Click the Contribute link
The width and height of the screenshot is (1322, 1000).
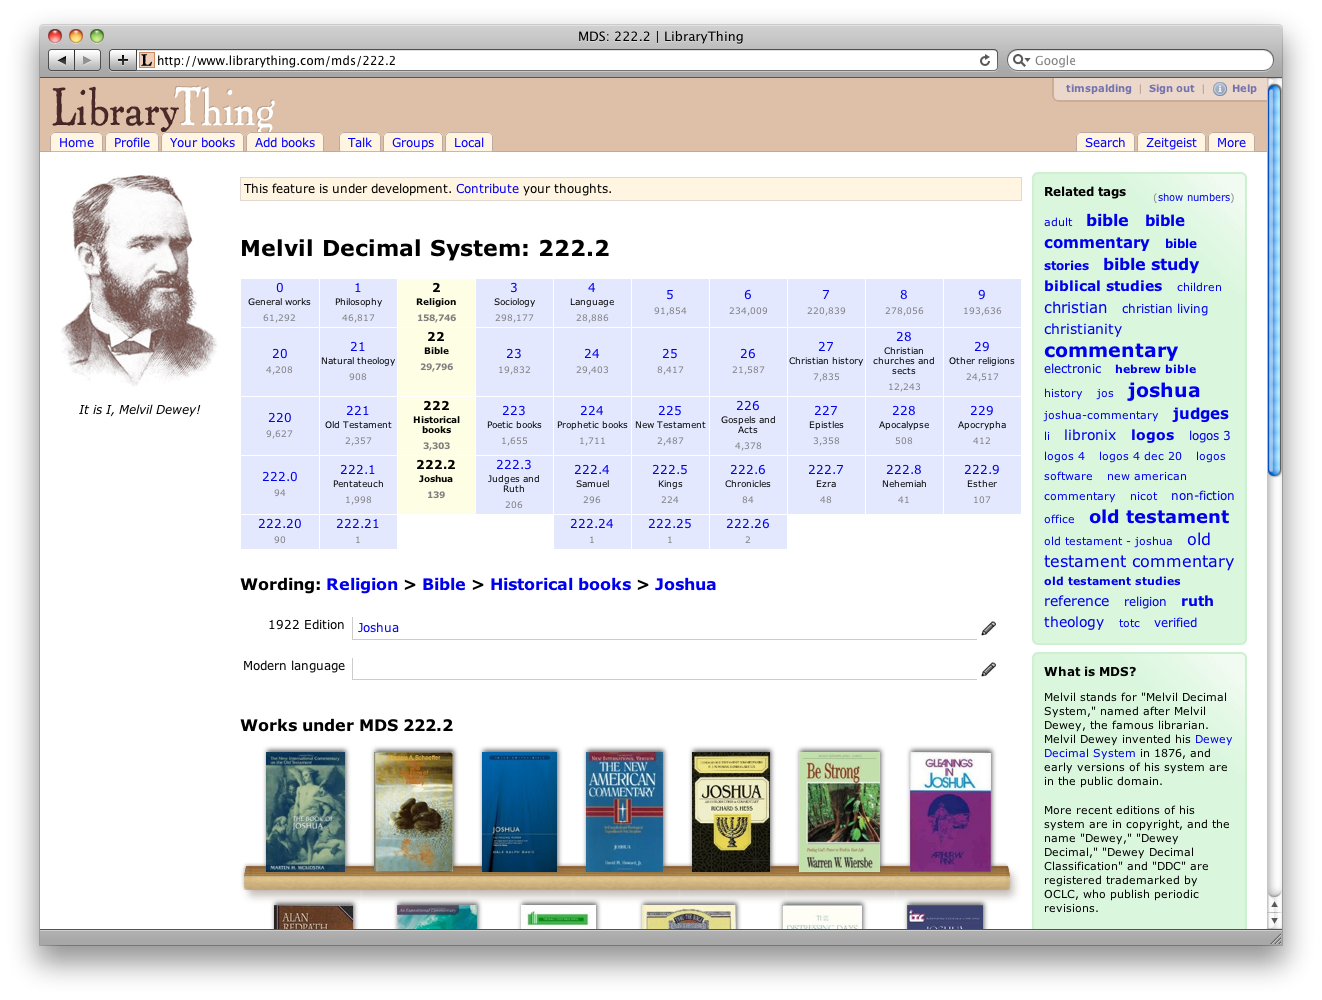487,189
